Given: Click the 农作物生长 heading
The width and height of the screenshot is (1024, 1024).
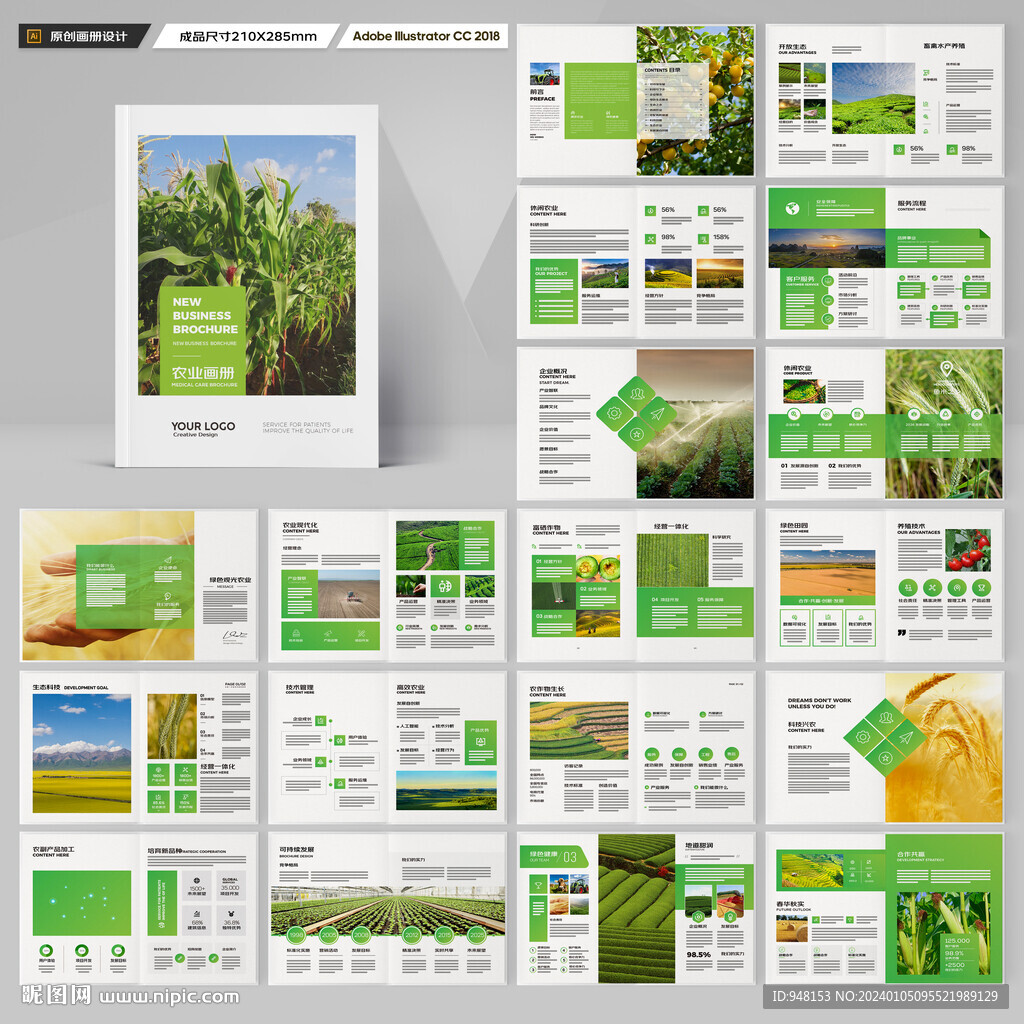Looking at the screenshot, I should [x=547, y=689].
